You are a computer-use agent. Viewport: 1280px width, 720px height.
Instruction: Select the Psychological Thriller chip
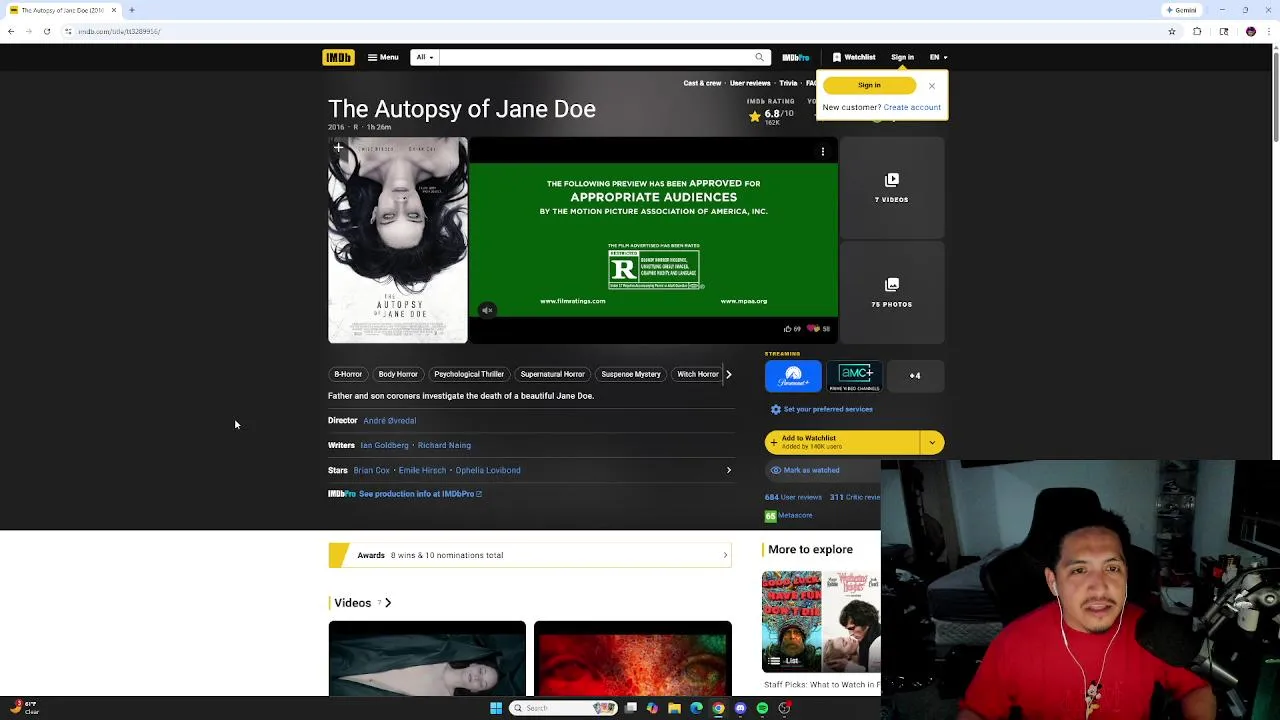point(469,374)
